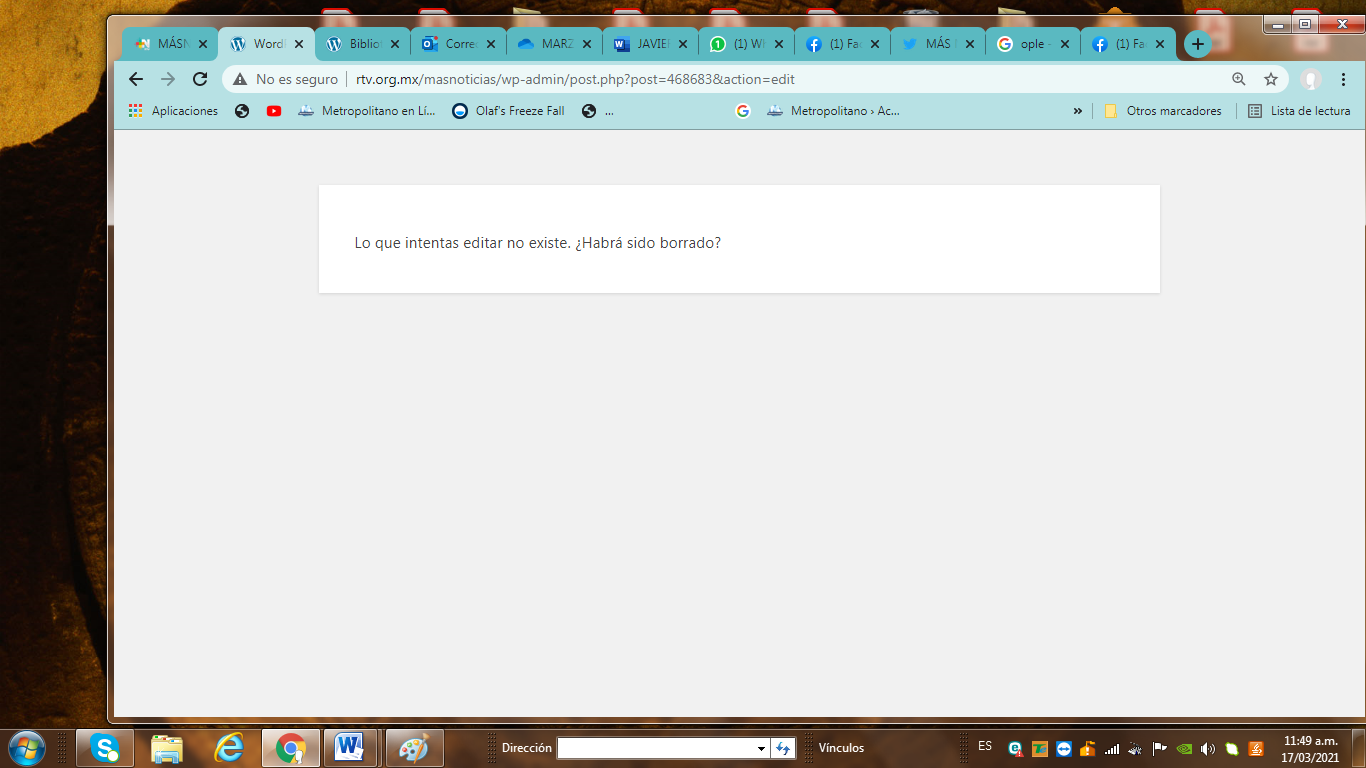Close the Bibliot tab
1366x768 pixels.
pos(394,44)
